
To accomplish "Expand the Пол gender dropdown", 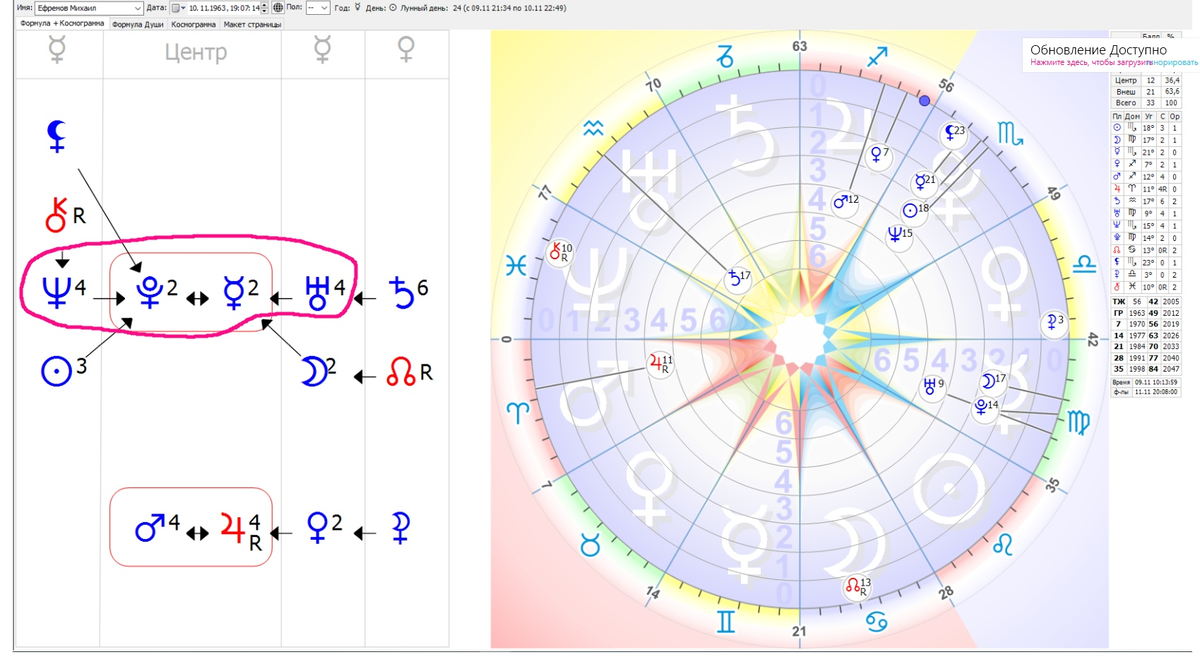I will coord(322,7).
